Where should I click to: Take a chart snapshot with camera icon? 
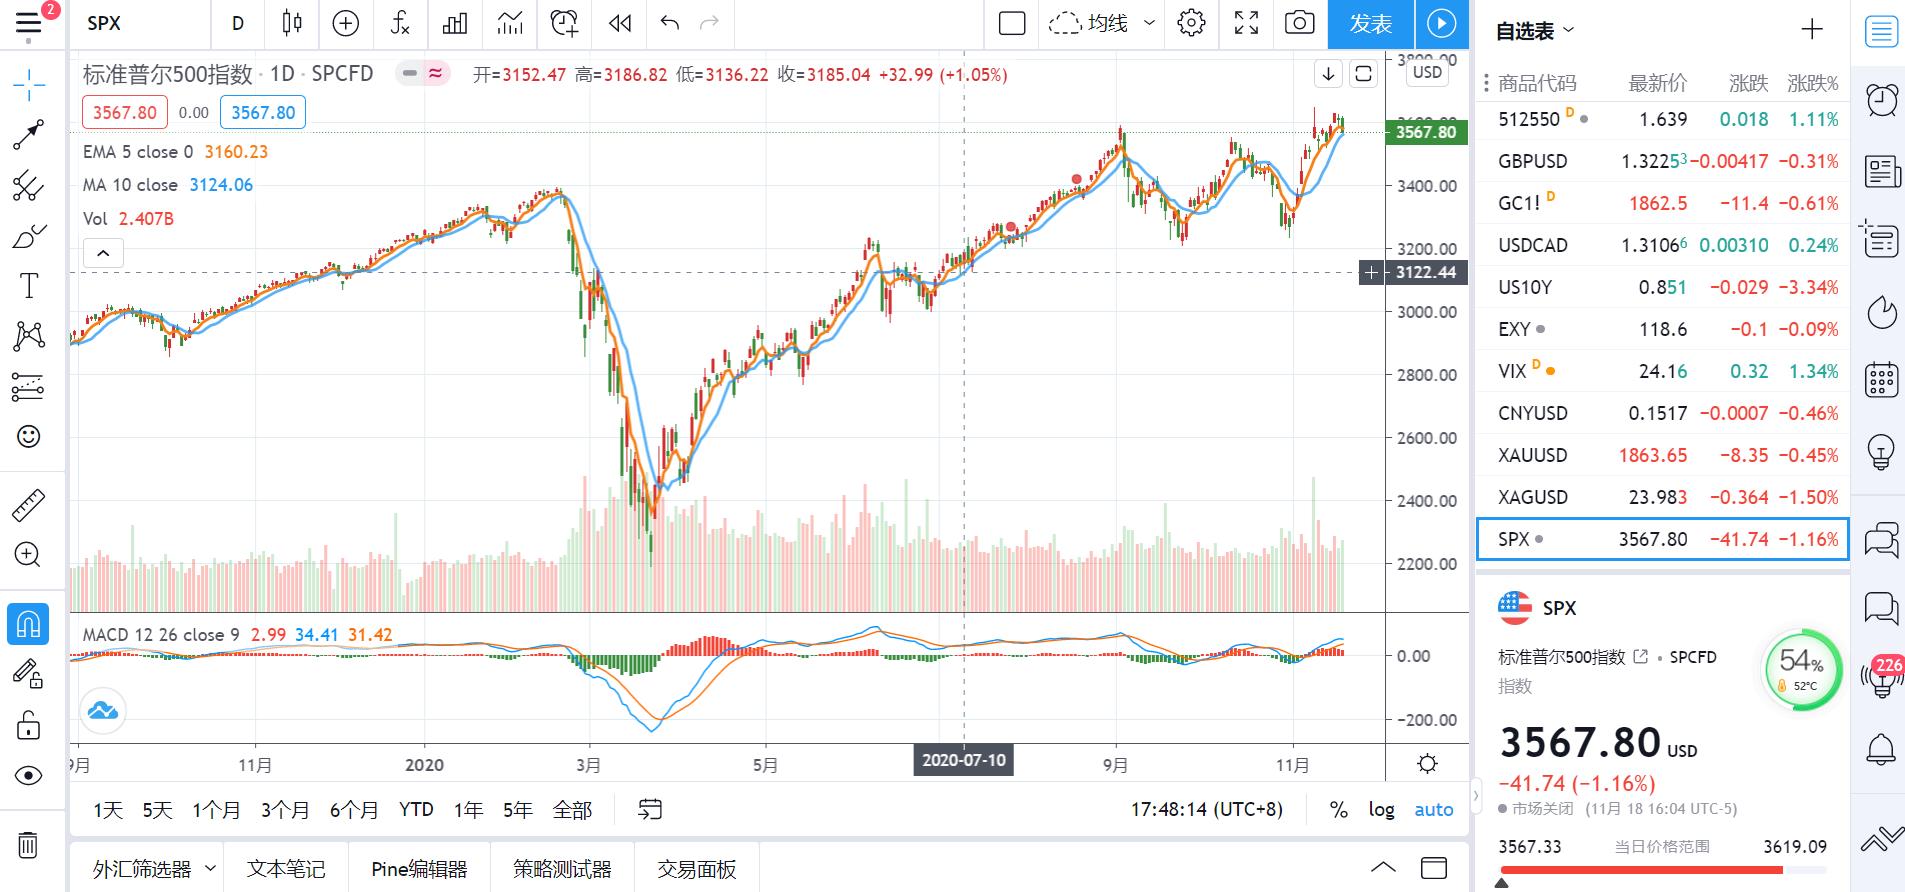click(x=1300, y=23)
